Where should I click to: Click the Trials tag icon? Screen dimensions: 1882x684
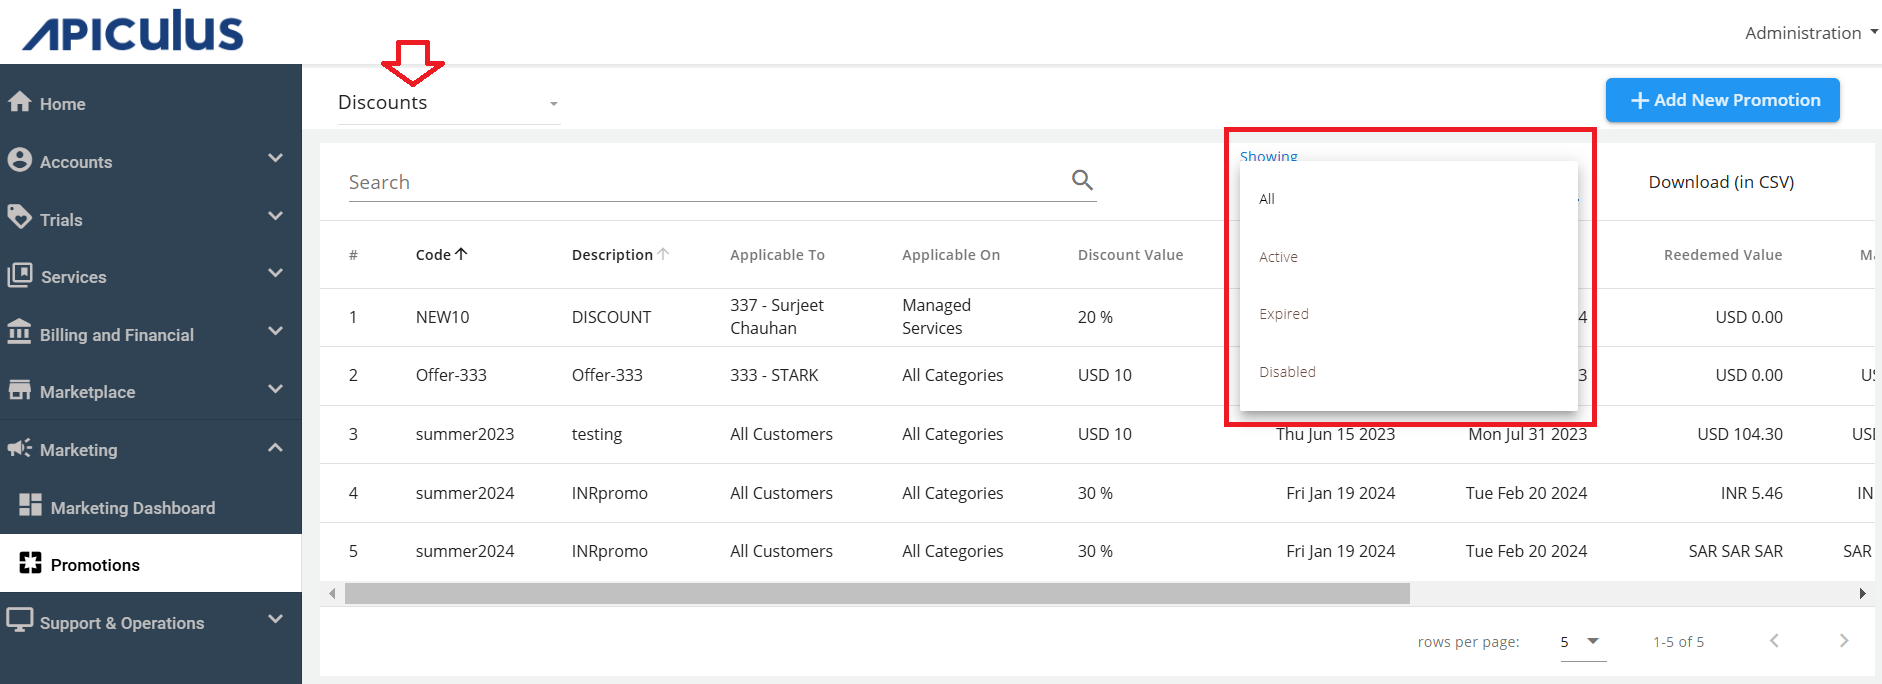20,217
